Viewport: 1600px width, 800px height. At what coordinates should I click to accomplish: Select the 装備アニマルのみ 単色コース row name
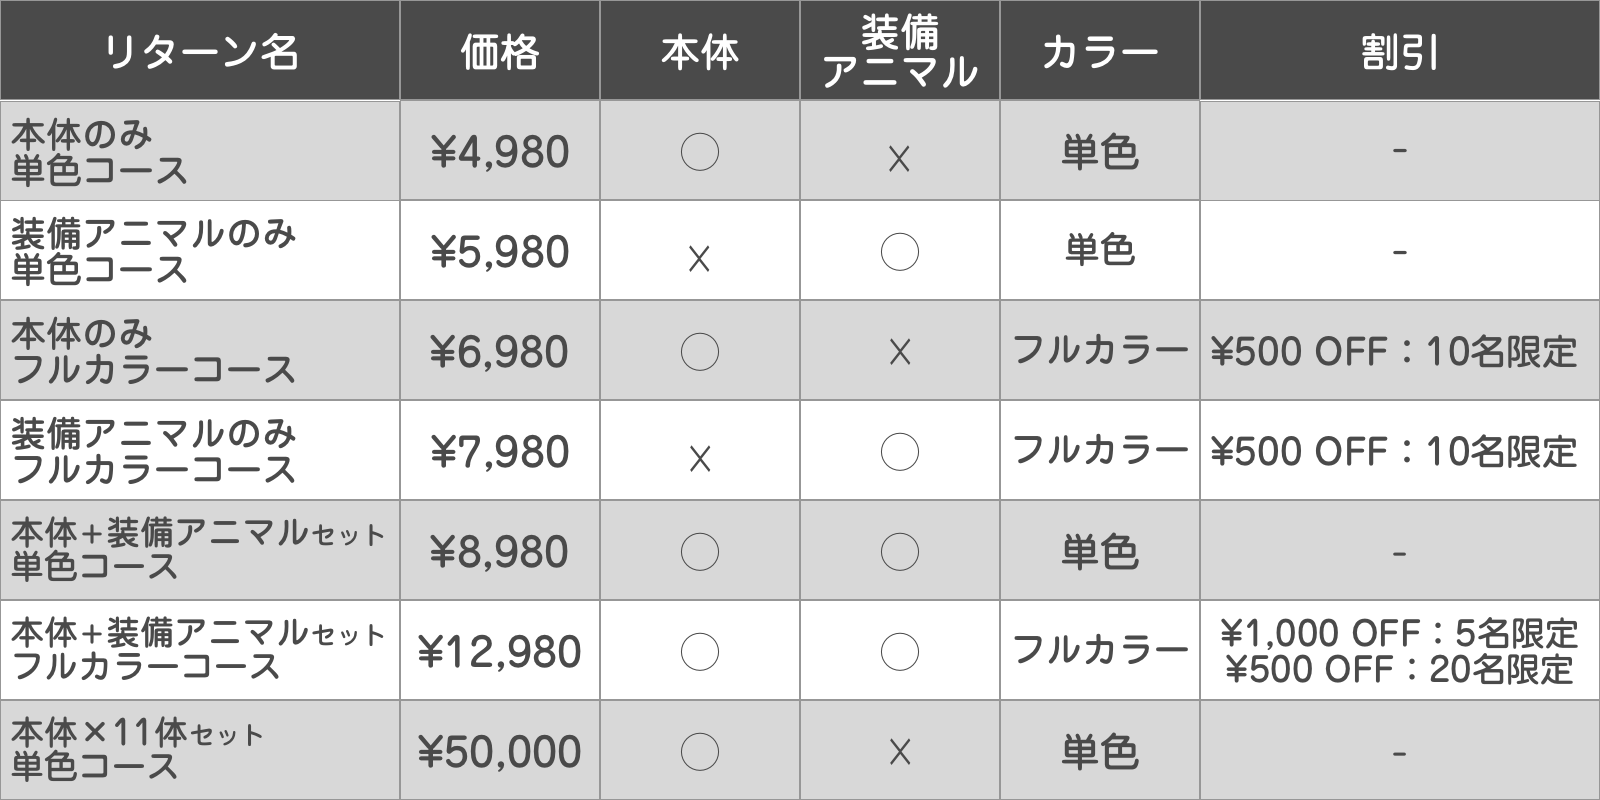(x=153, y=251)
